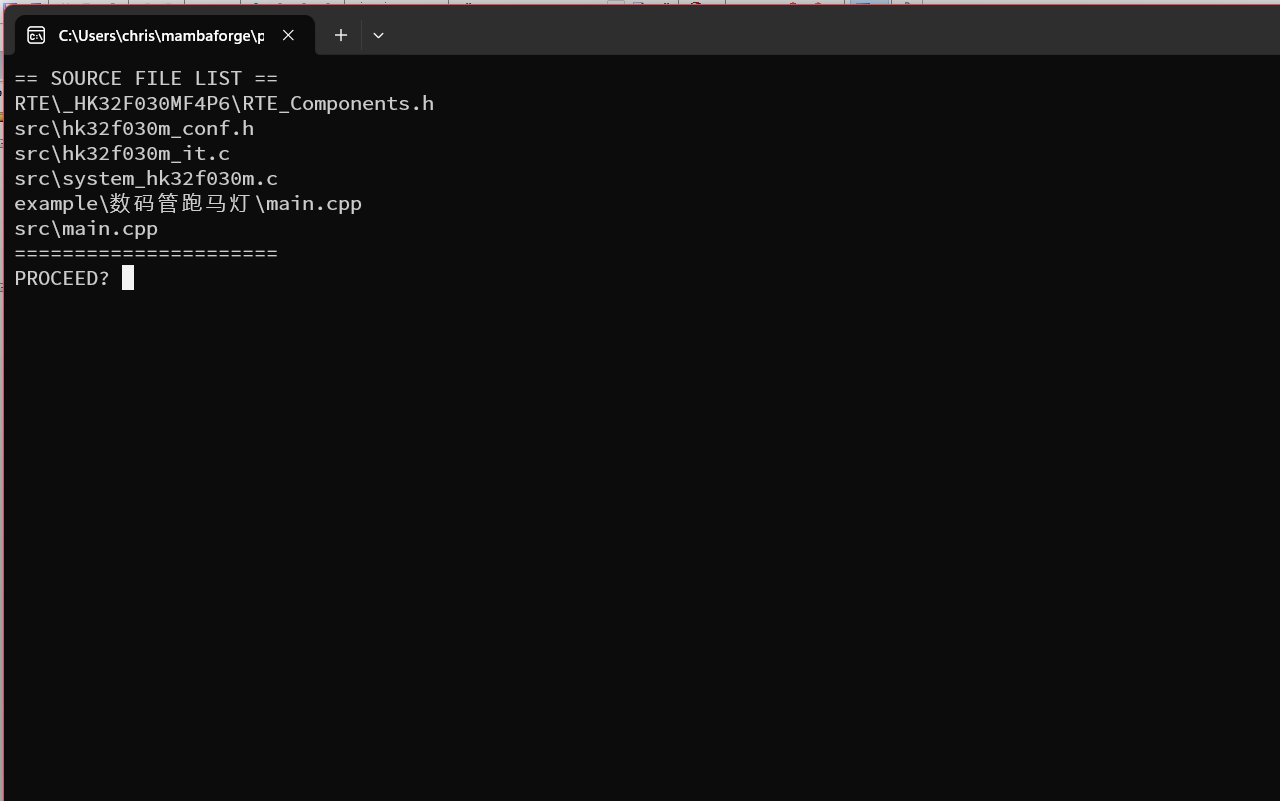The height and width of the screenshot is (801, 1280).
Task: Click the src\hk32f030m_conf.h line
Action: coord(134,128)
